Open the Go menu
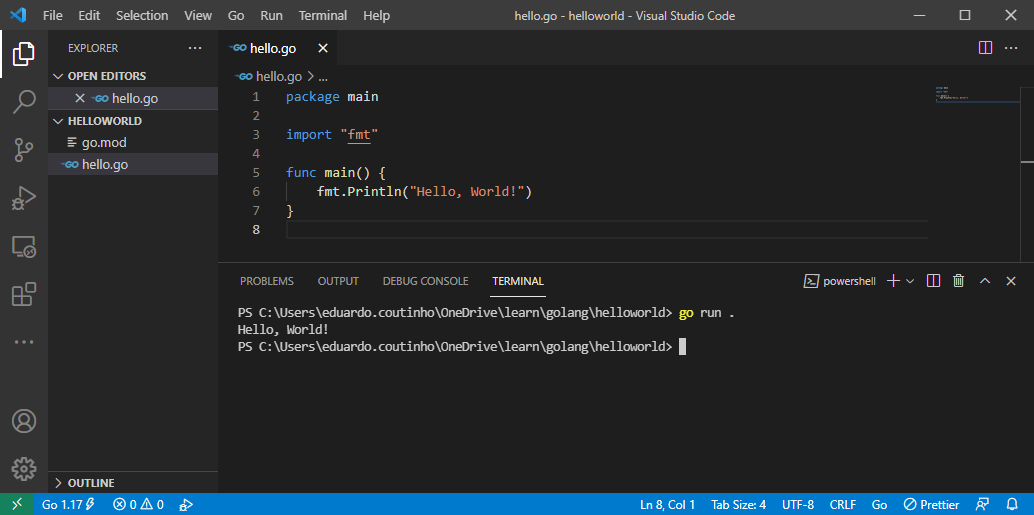The height and width of the screenshot is (515, 1034). [236, 15]
